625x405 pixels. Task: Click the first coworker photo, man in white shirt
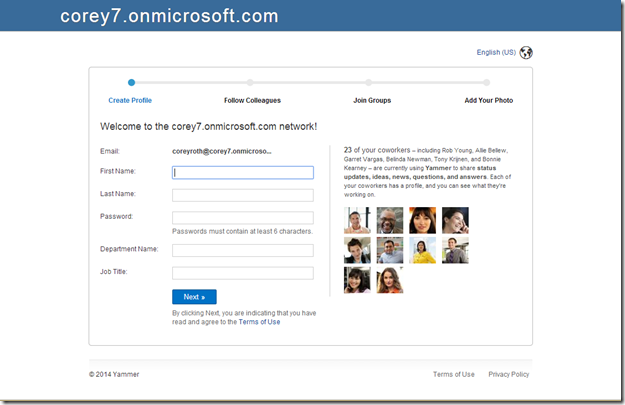(357, 220)
